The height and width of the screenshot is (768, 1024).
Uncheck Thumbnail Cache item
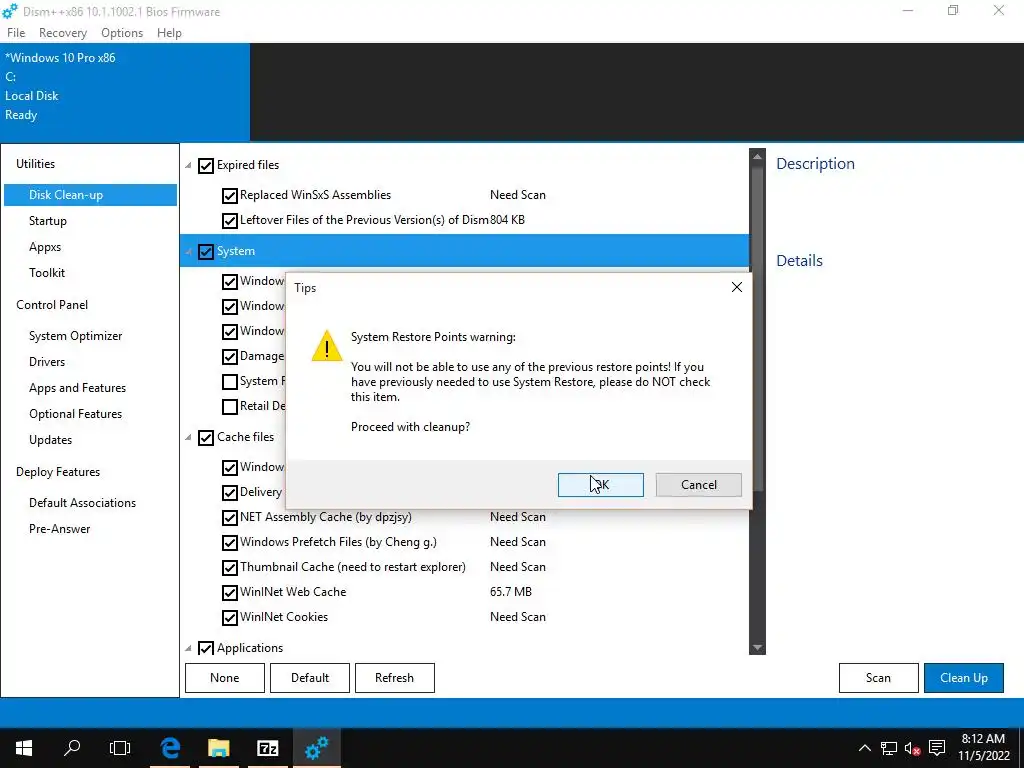(x=229, y=568)
